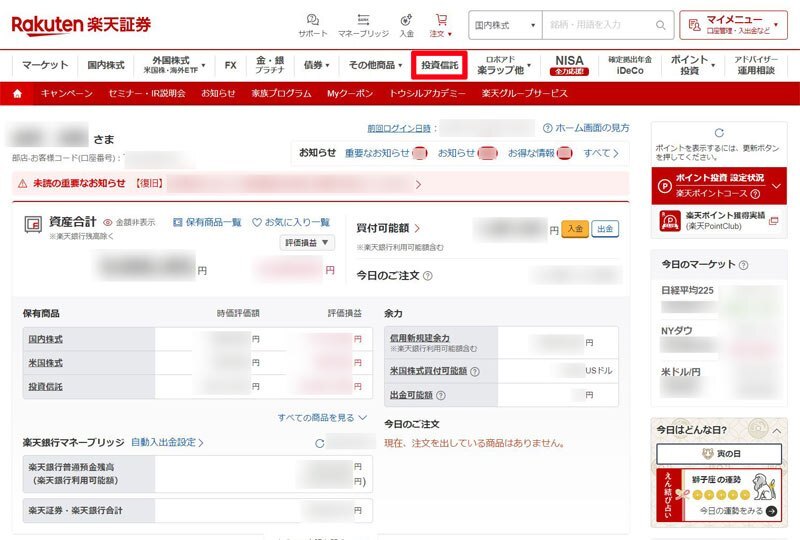This screenshot has height=540, width=800.
Task: Open the 米国株式 holdings link
Action: (x=45, y=363)
